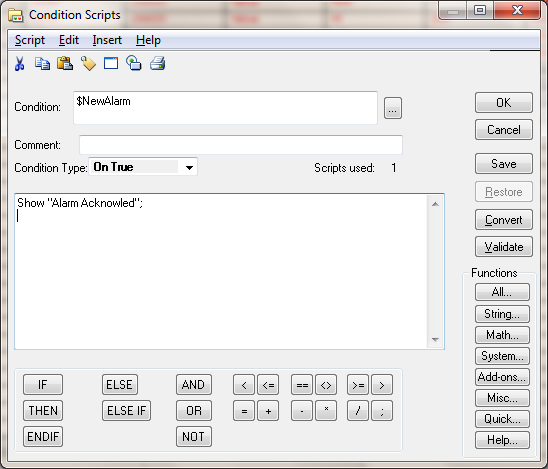Screen dimensions: 548x469
Task: Insert the minus operator
Action: pos(302,411)
